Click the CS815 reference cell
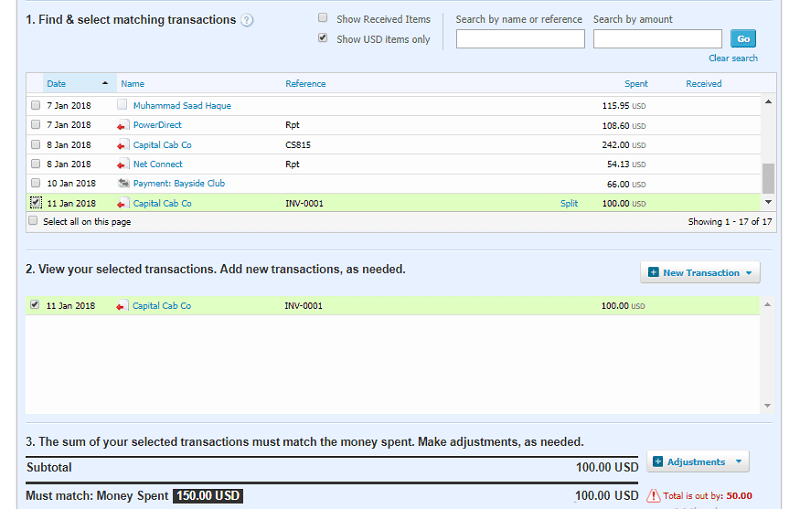 click(298, 145)
